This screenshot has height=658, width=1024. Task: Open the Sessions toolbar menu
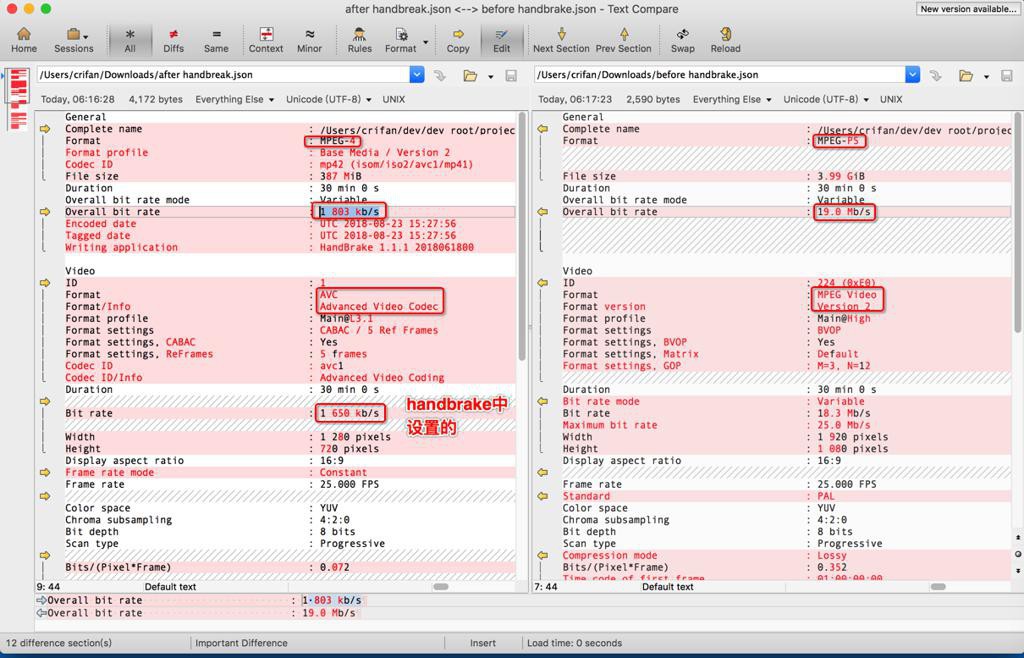(74, 40)
